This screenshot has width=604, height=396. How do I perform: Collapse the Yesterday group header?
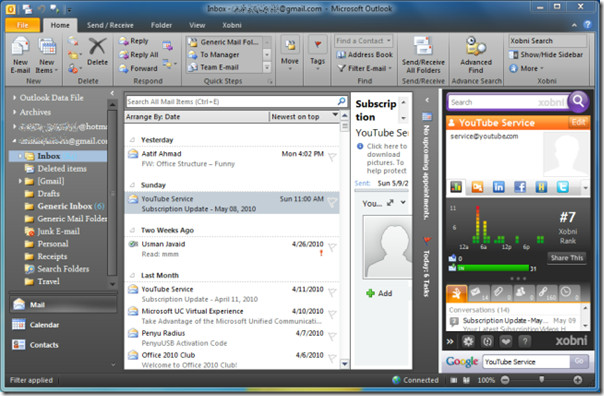tap(133, 139)
